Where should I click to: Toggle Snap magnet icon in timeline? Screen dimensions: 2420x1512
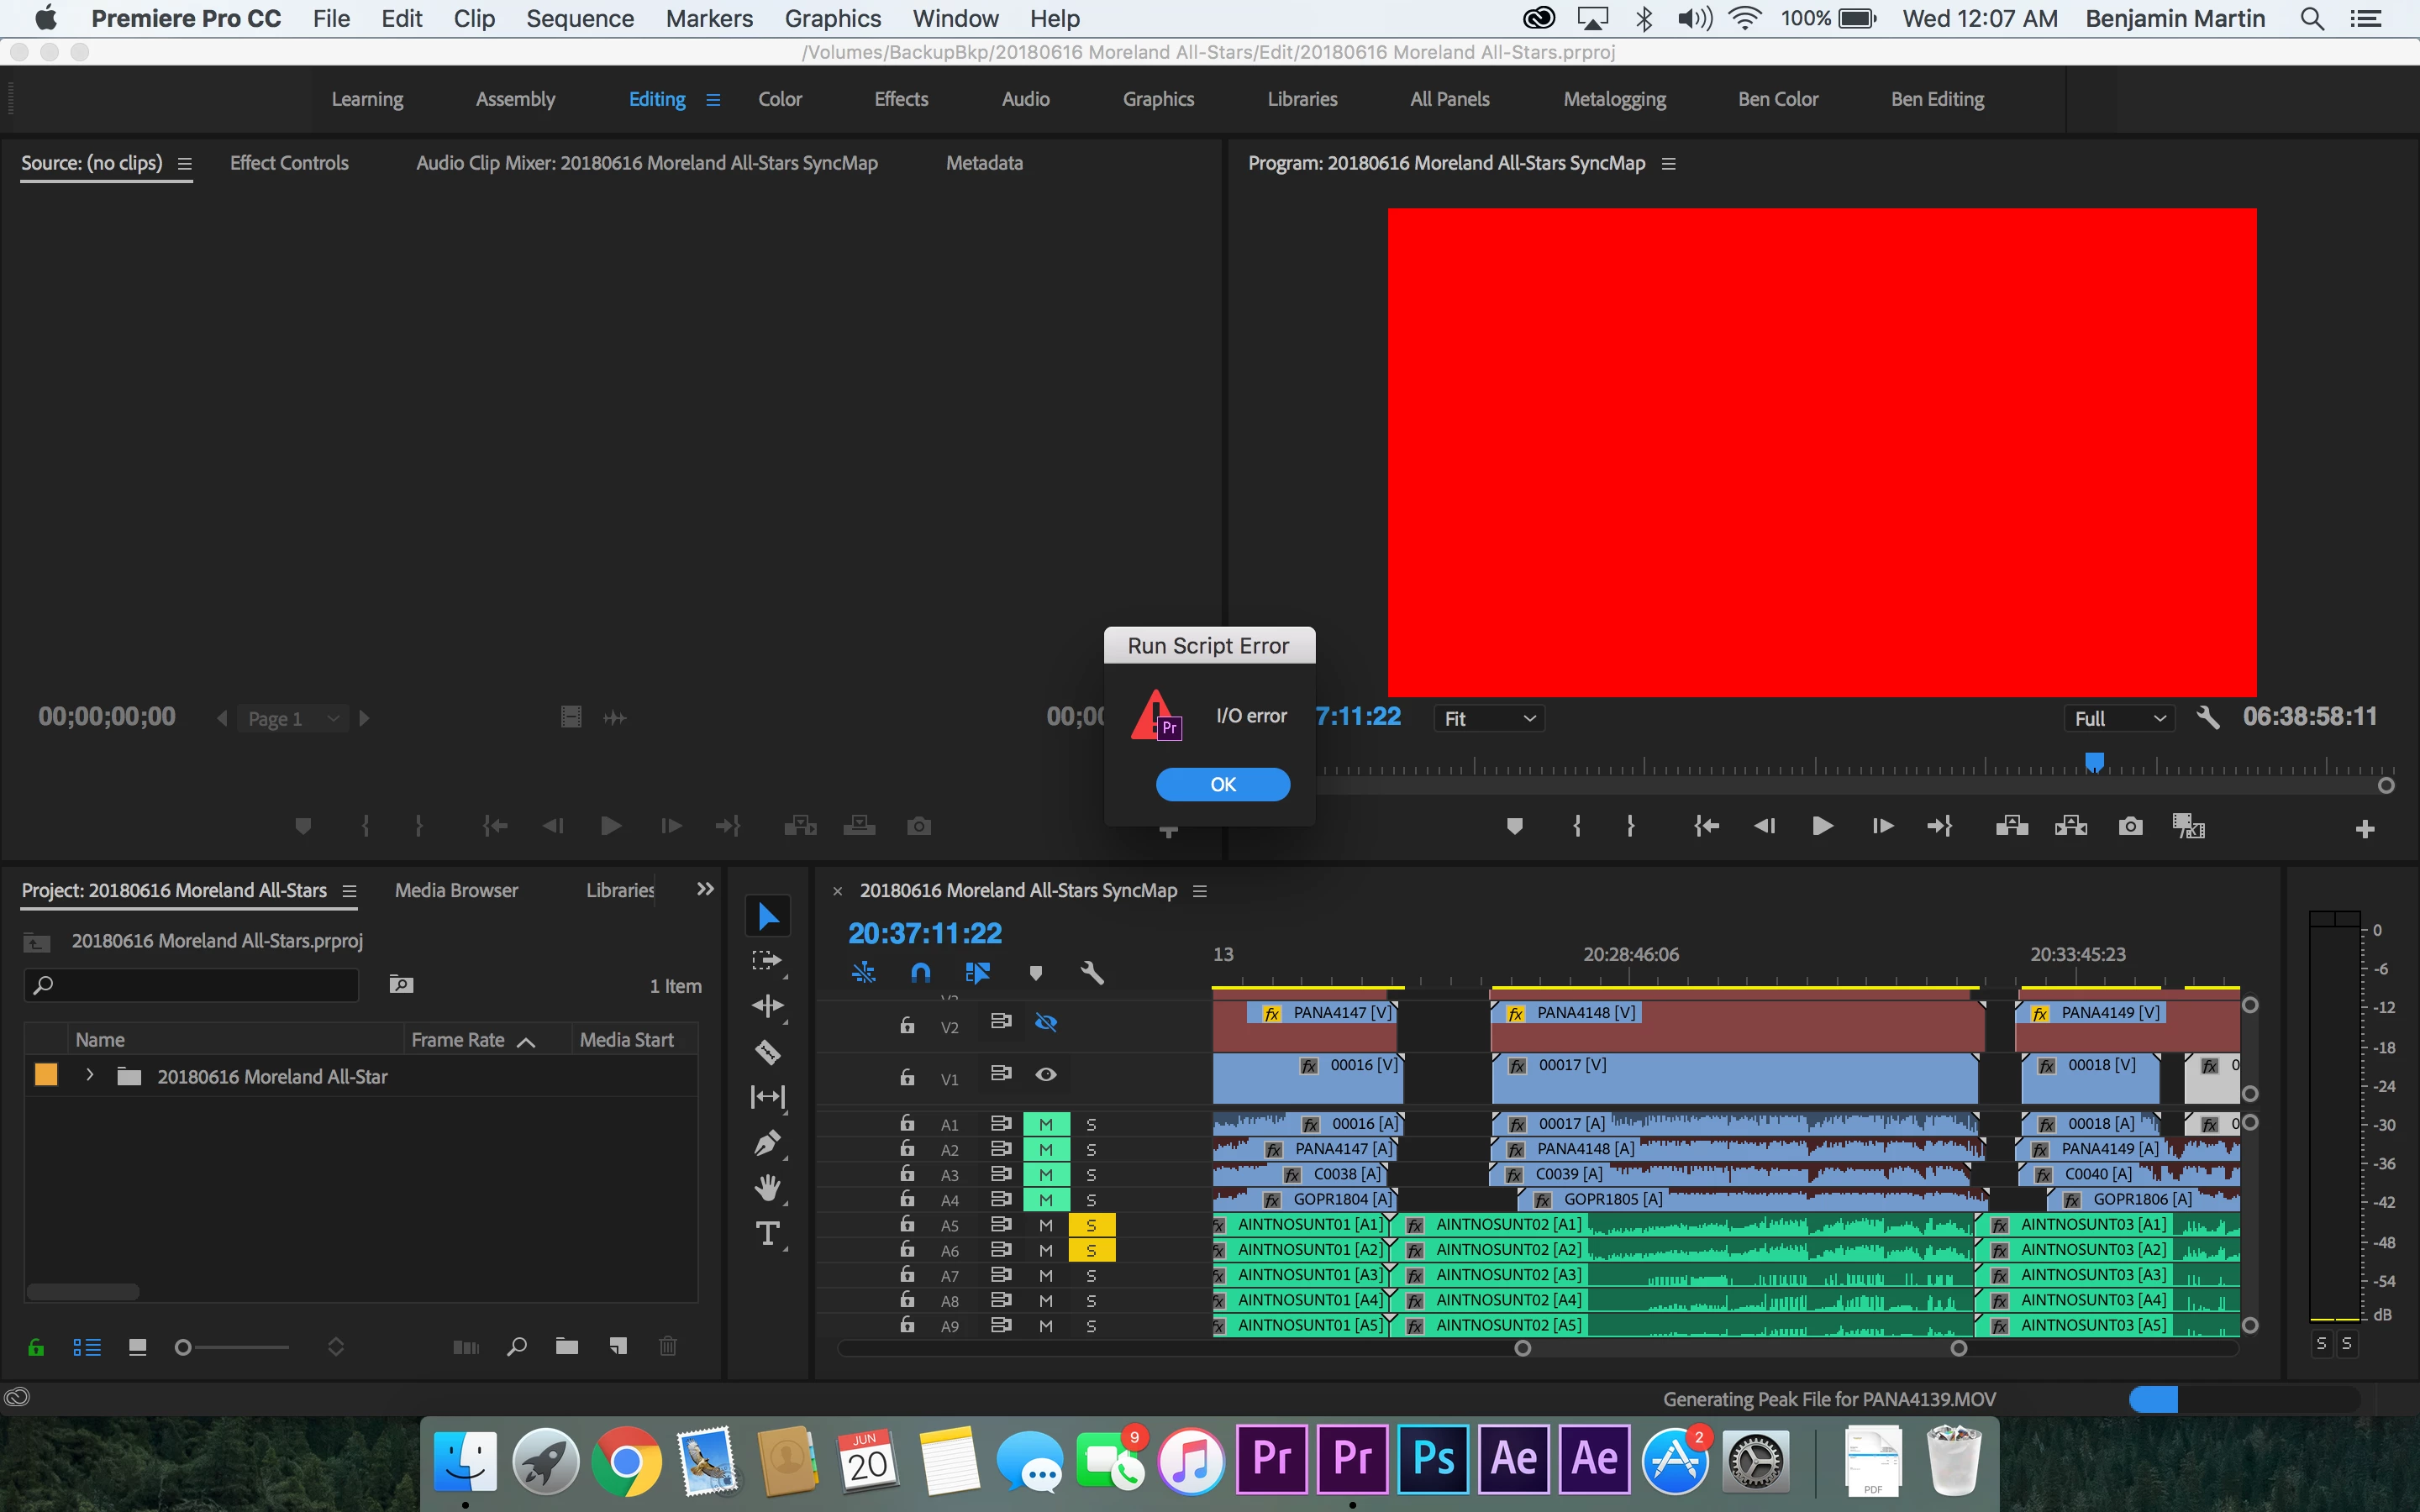920,972
